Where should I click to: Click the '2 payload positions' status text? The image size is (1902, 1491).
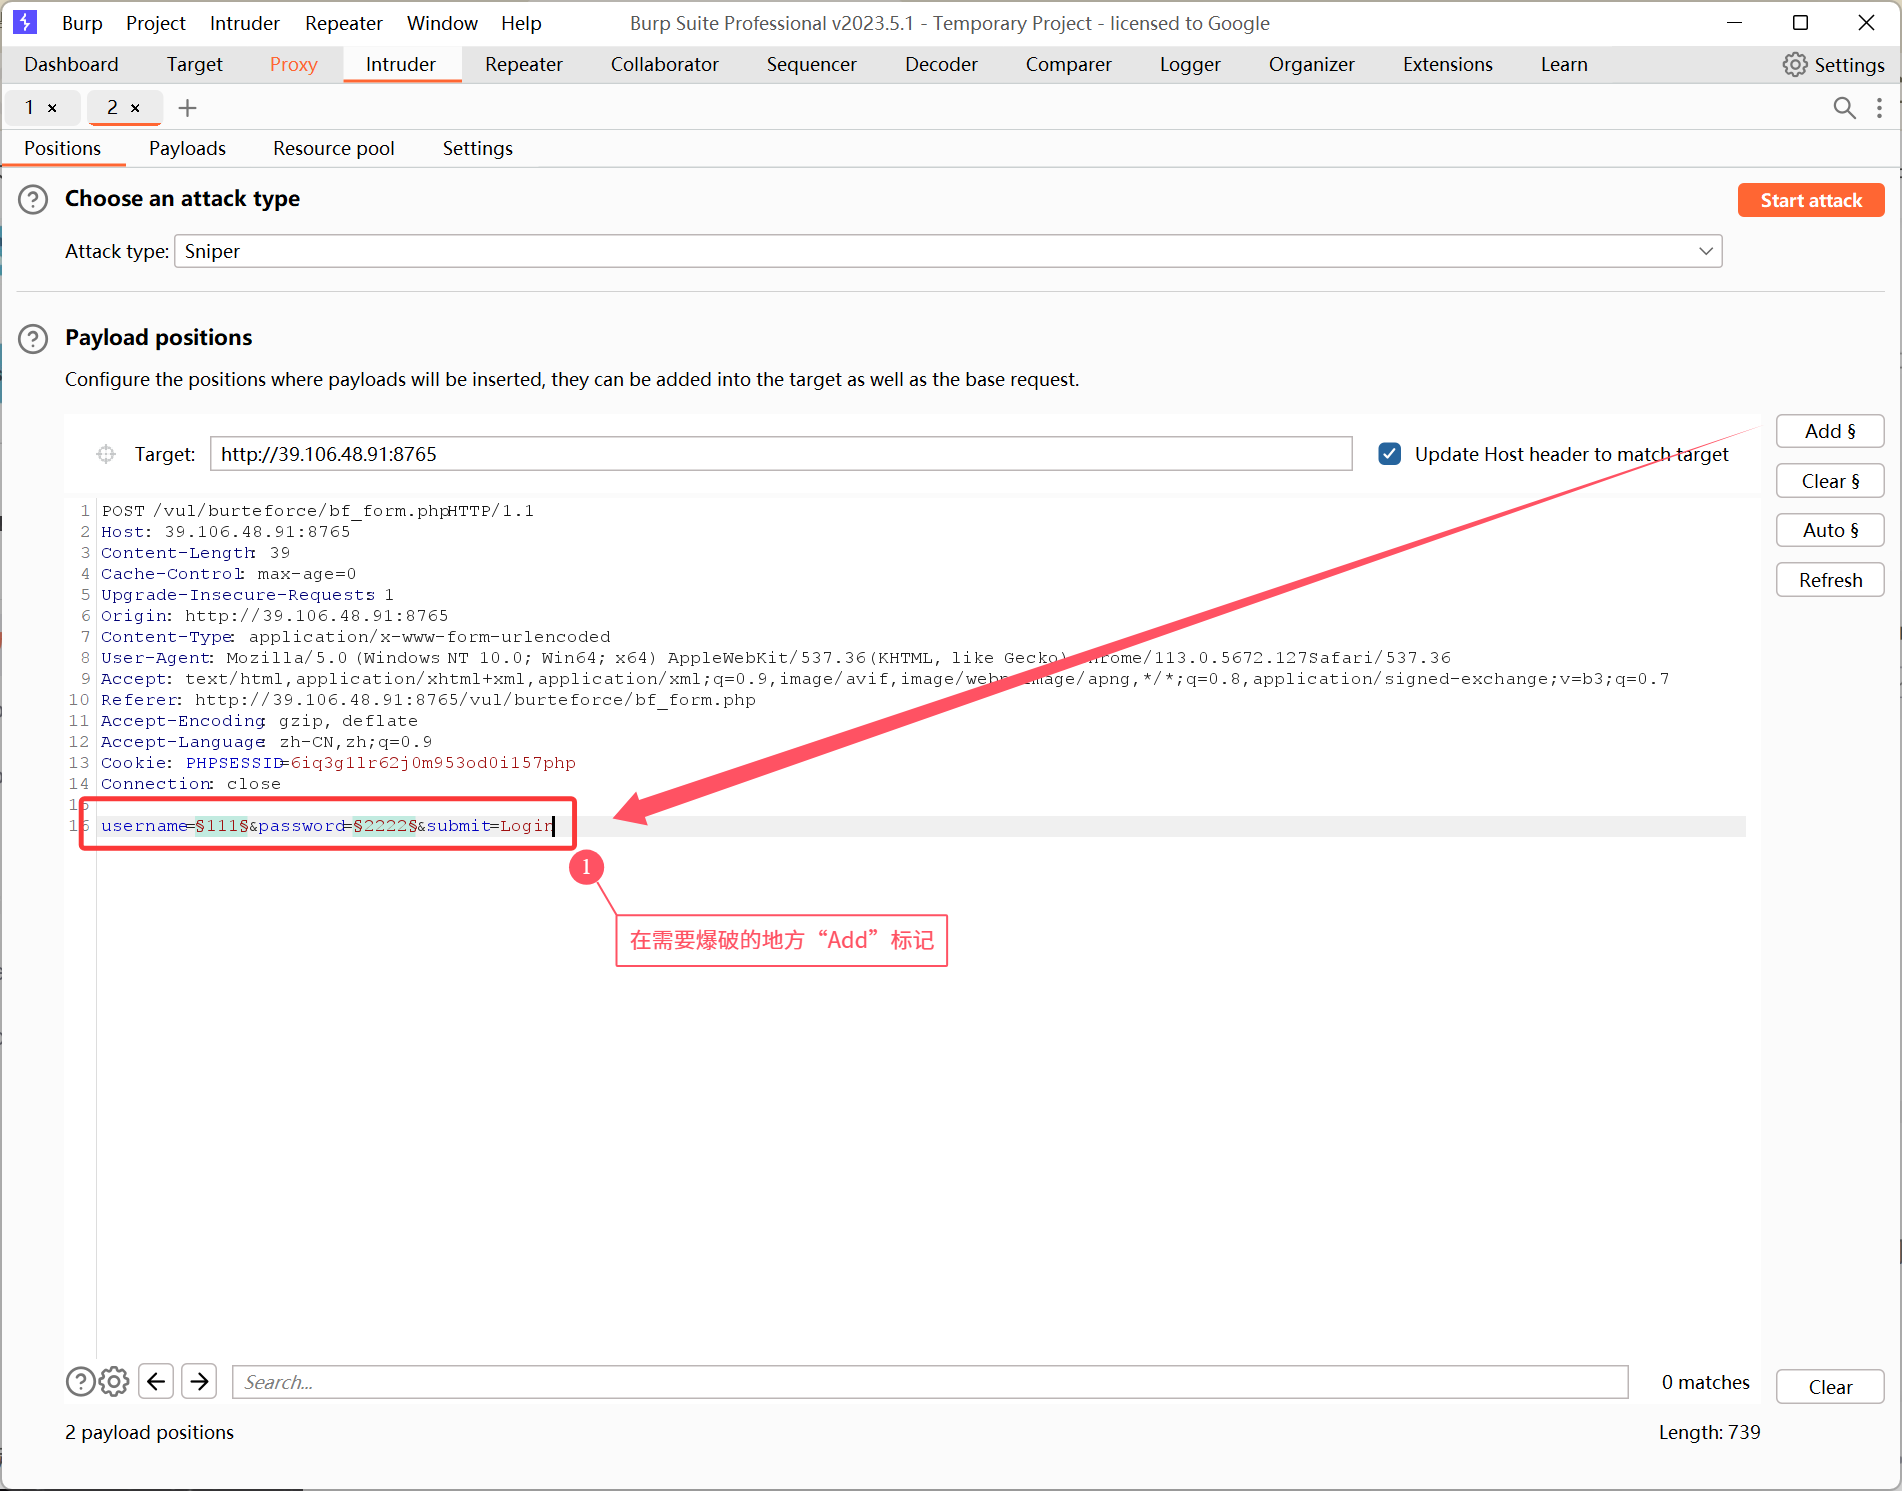[150, 1433]
